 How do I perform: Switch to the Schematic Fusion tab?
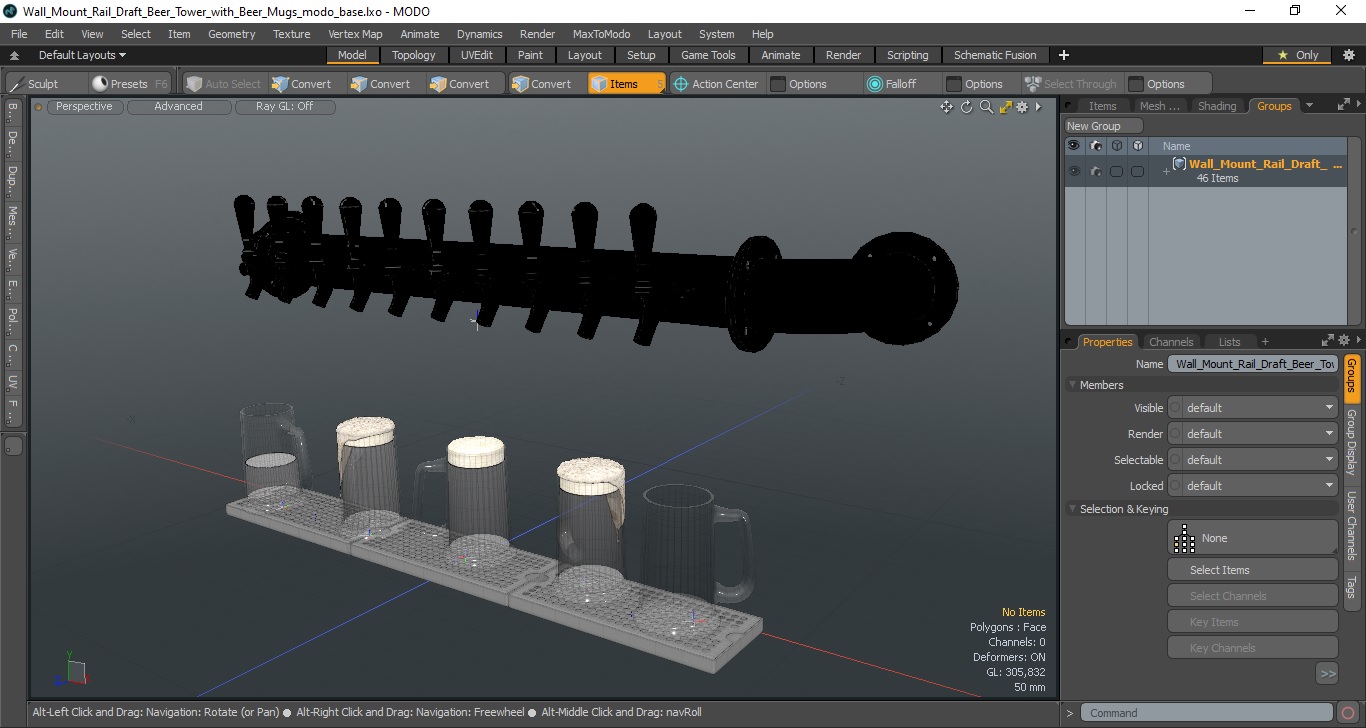coord(994,55)
